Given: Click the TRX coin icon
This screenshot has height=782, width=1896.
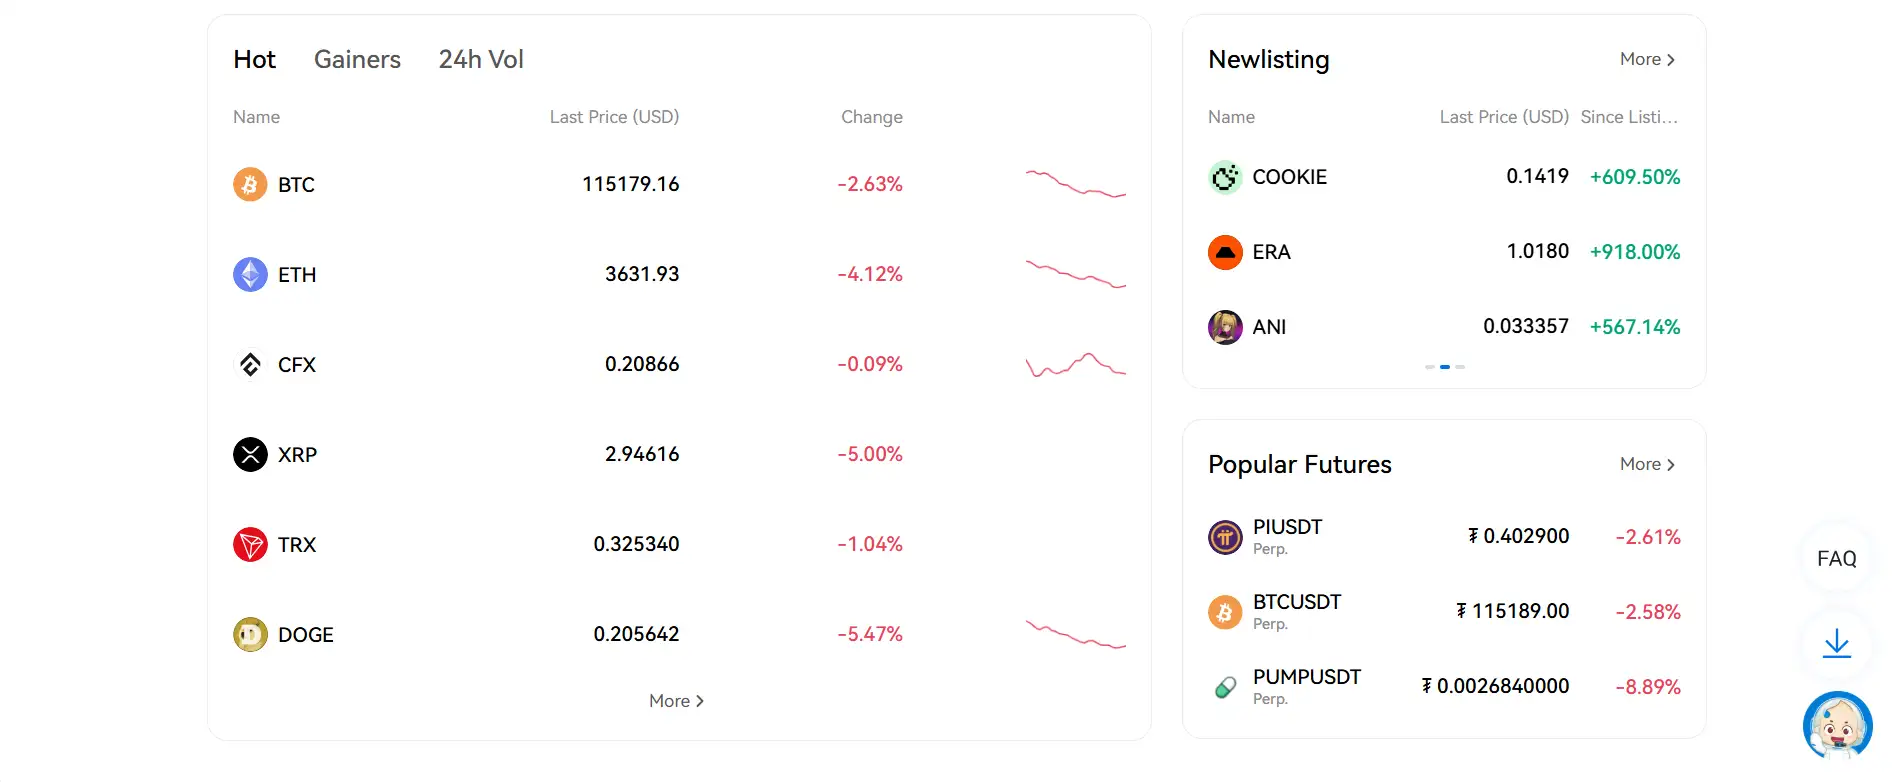Looking at the screenshot, I should (250, 544).
